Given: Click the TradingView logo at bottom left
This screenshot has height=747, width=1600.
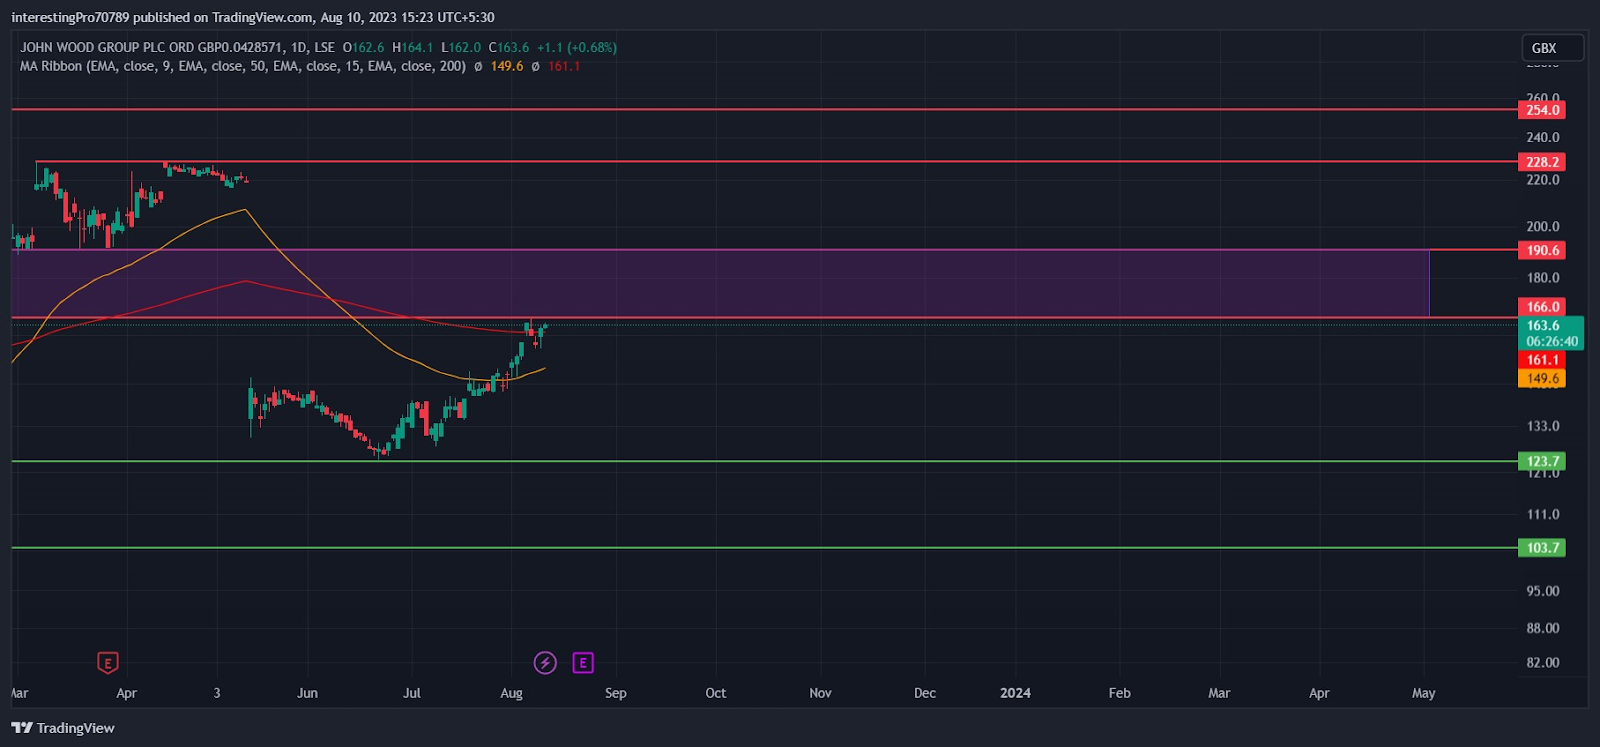Looking at the screenshot, I should click(x=63, y=728).
